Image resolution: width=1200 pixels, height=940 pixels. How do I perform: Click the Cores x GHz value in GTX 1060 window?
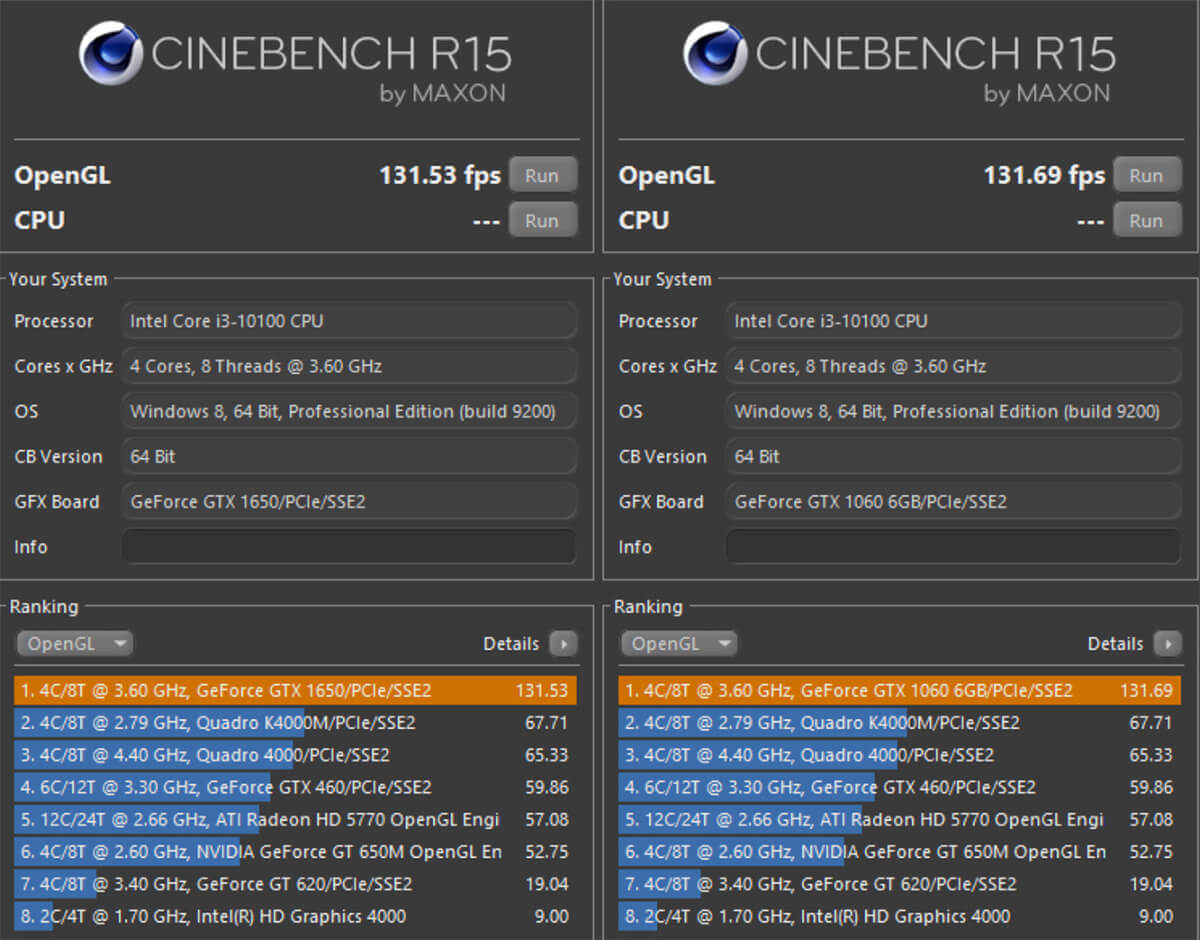(953, 366)
